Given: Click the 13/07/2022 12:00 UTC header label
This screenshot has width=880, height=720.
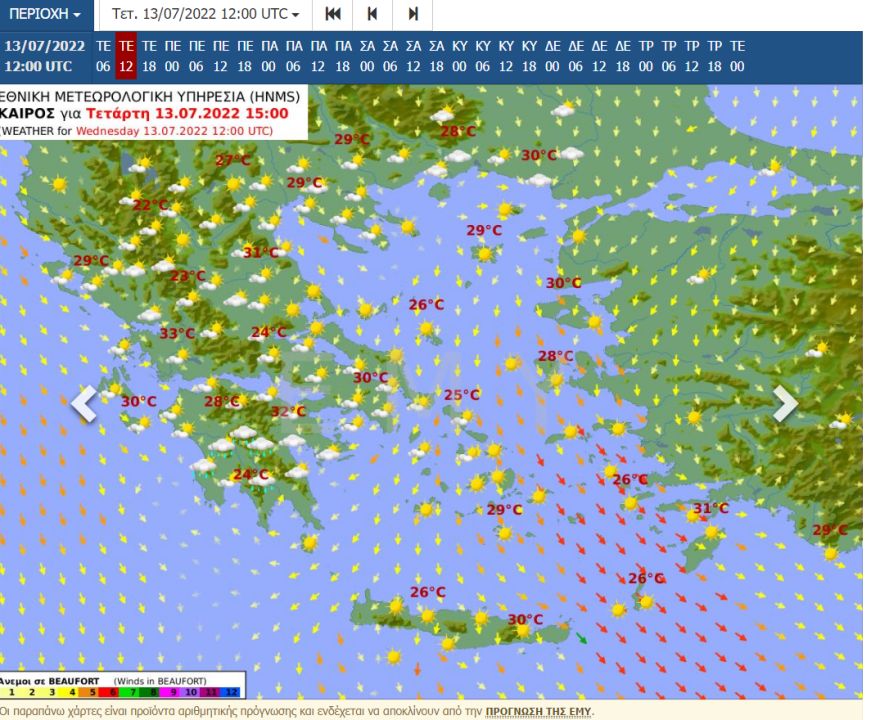Looking at the screenshot, I should (44, 56).
